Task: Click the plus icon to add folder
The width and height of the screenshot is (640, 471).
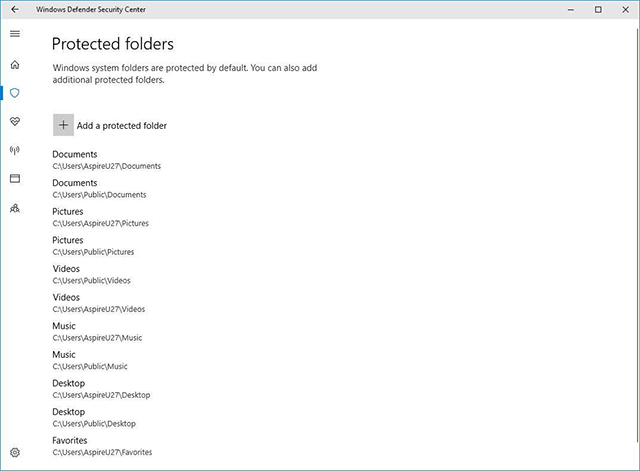Action: tap(63, 125)
